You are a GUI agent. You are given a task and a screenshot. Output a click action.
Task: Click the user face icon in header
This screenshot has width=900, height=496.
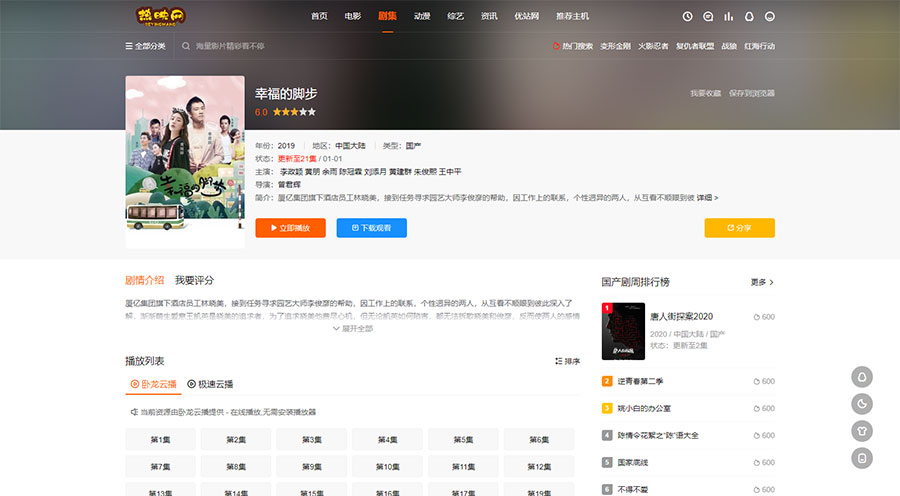[770, 16]
